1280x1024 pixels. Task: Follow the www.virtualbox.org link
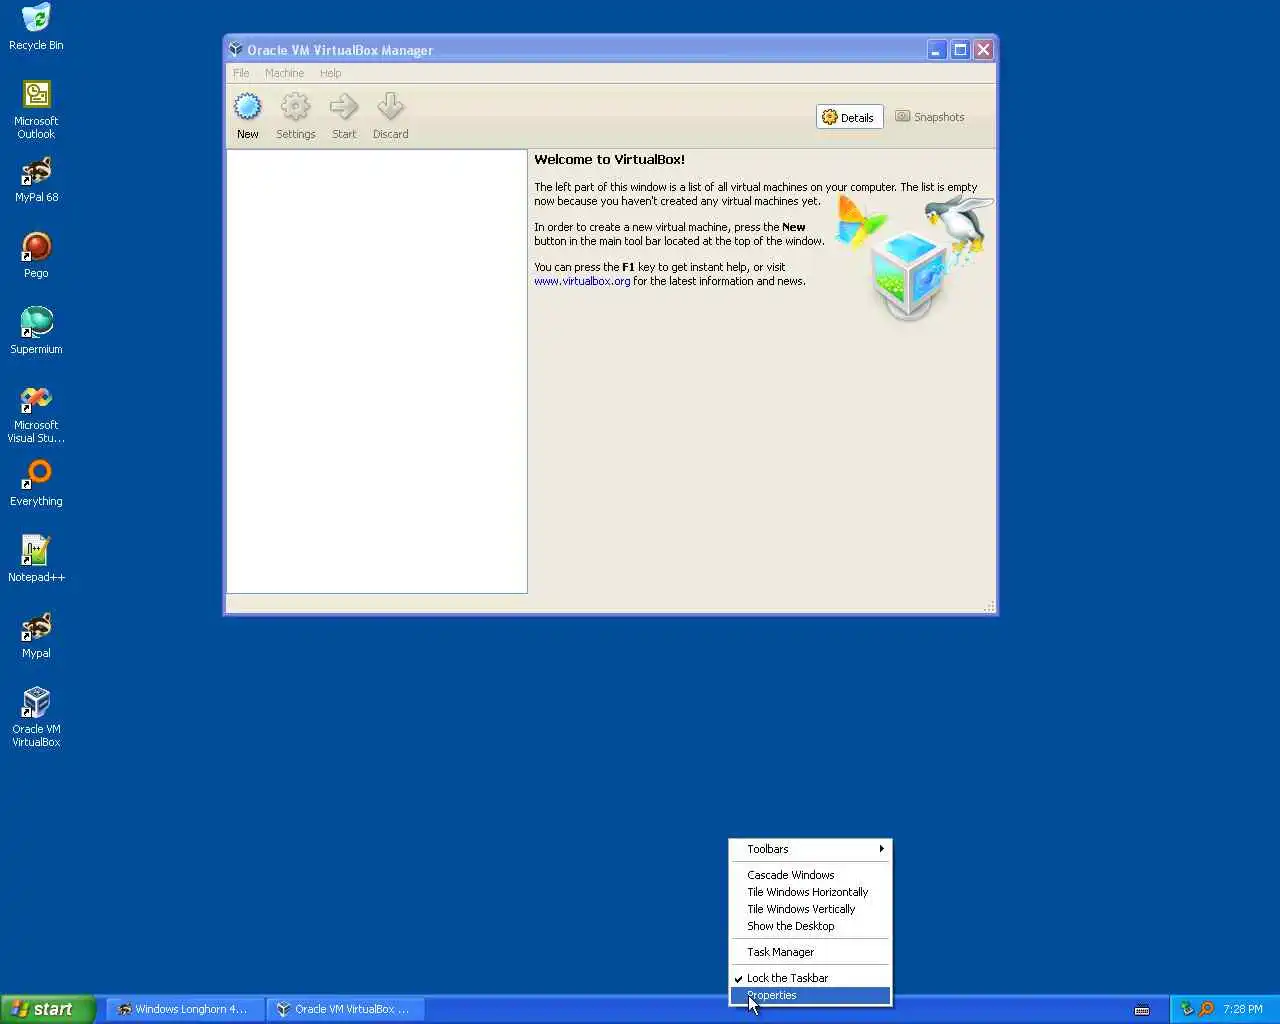(582, 281)
